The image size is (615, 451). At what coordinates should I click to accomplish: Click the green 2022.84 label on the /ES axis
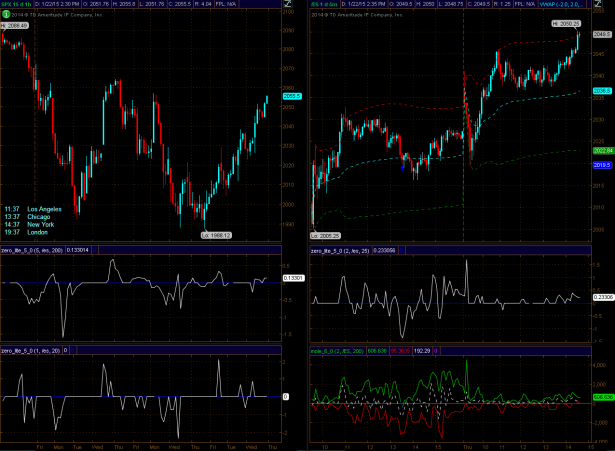point(603,150)
